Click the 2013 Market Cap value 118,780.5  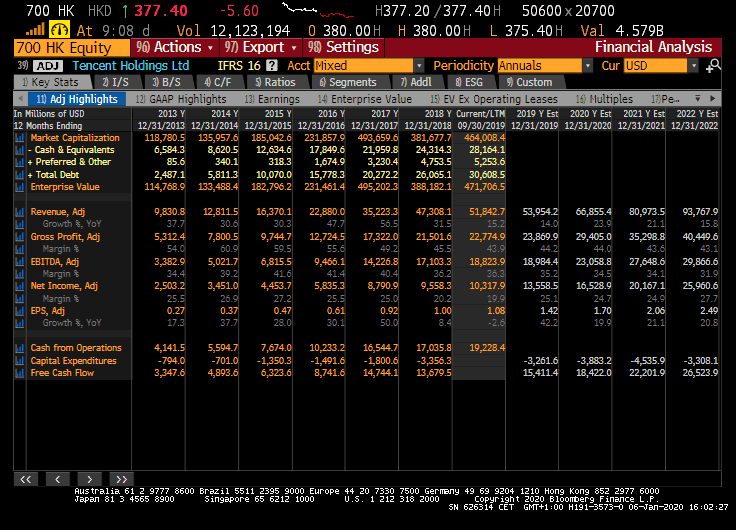tap(164, 138)
